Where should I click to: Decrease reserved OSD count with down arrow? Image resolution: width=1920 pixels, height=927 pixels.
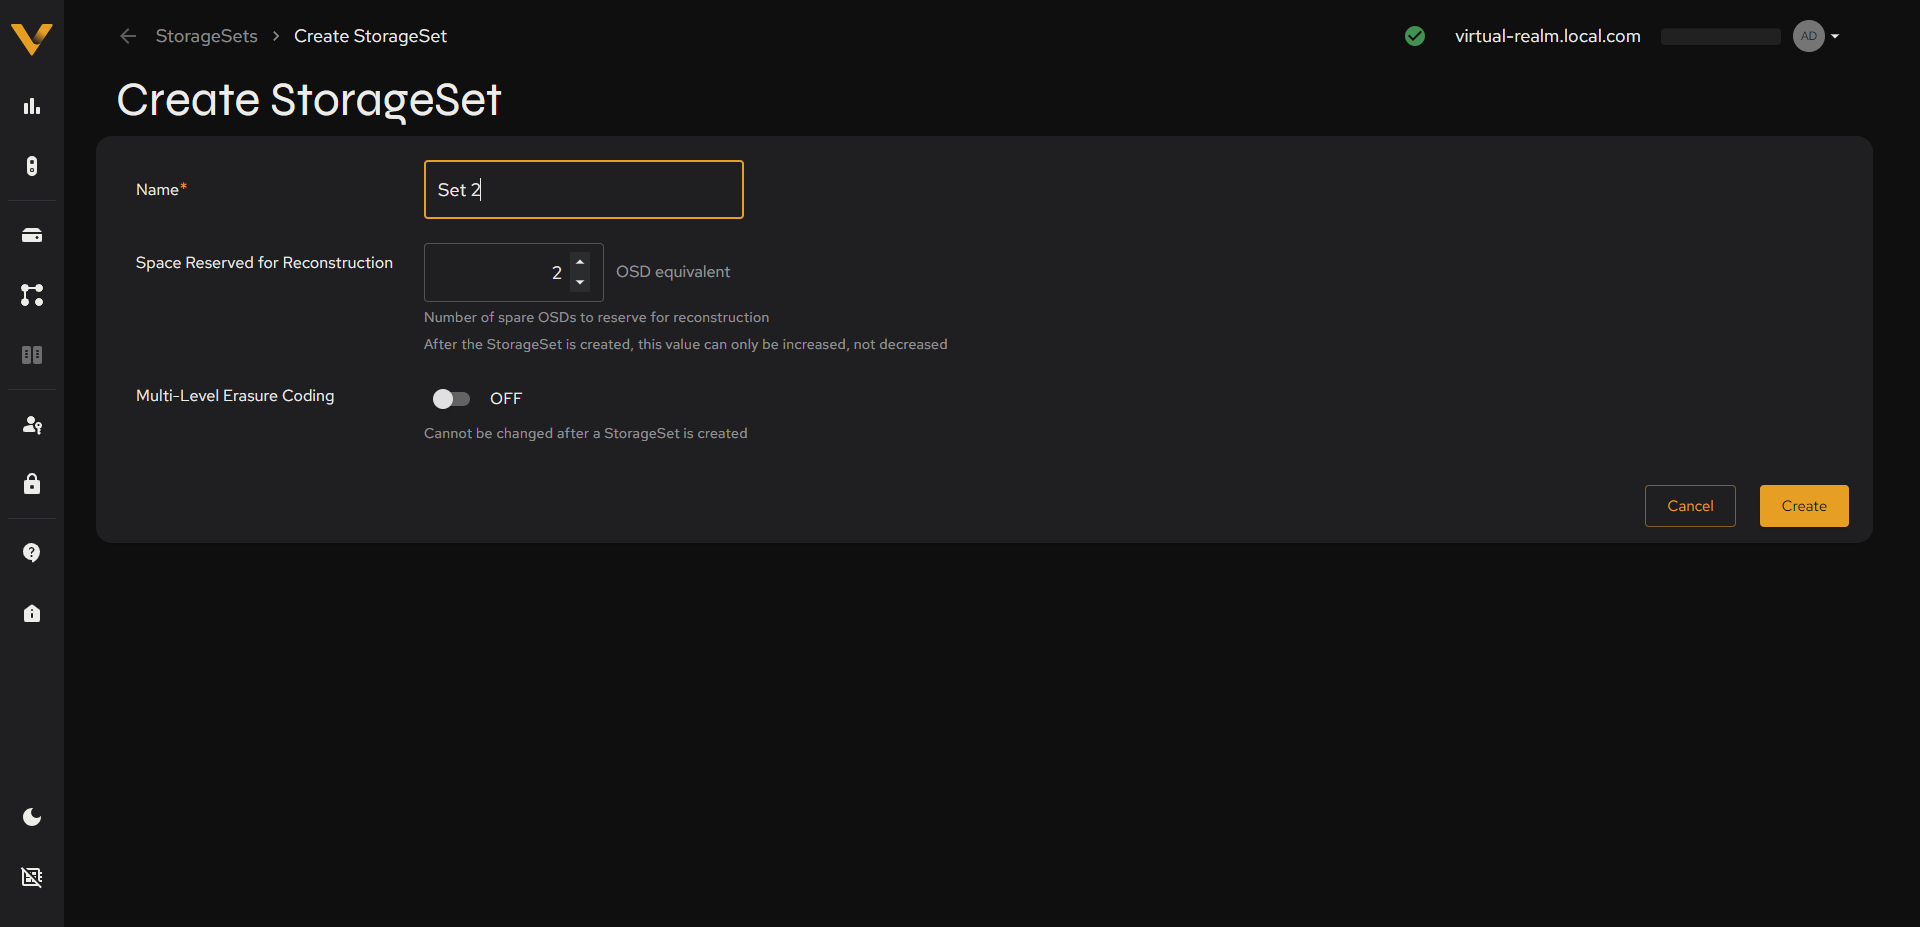(580, 283)
